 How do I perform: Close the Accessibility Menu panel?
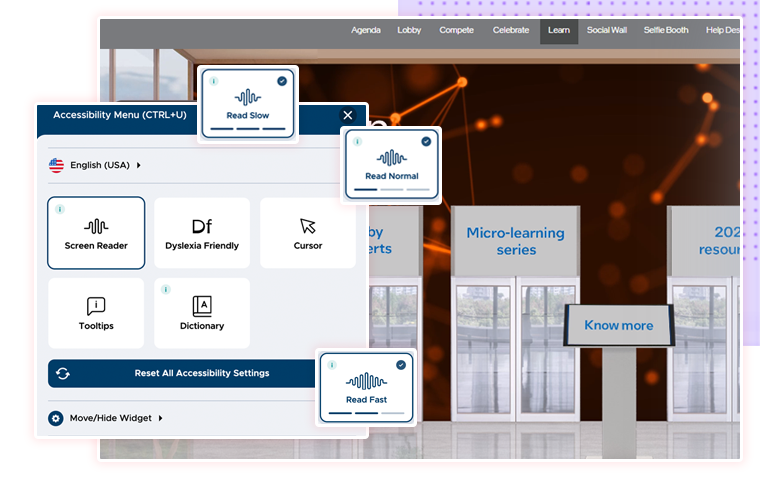point(348,116)
